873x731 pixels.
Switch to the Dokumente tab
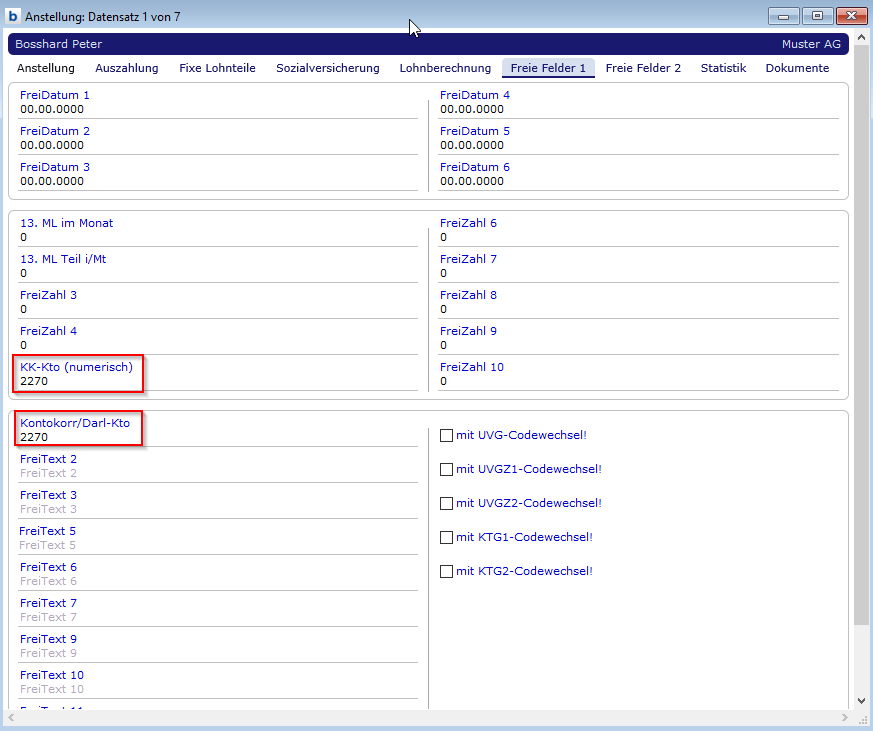point(797,68)
